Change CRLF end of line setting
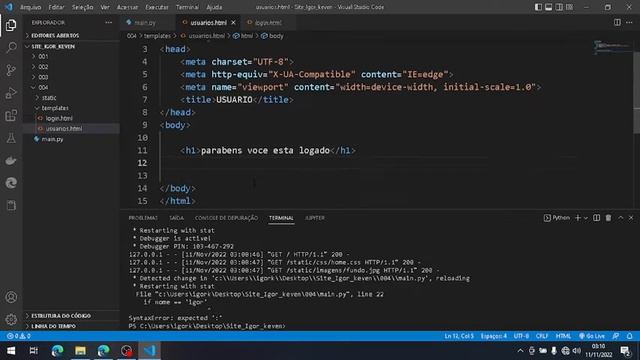The width and height of the screenshot is (640, 360). (542, 336)
